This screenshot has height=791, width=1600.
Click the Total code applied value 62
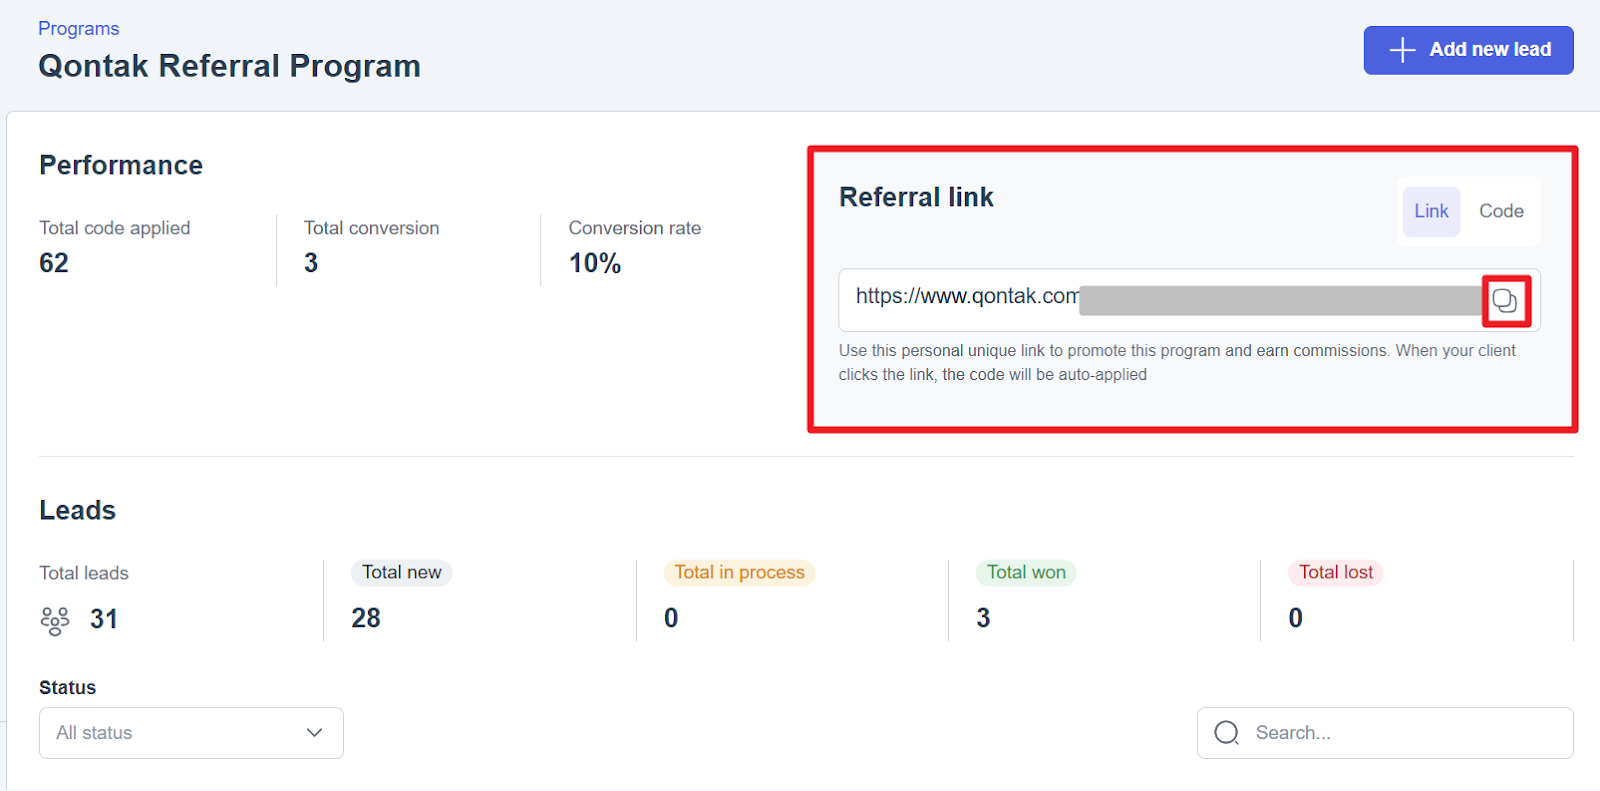point(54,263)
